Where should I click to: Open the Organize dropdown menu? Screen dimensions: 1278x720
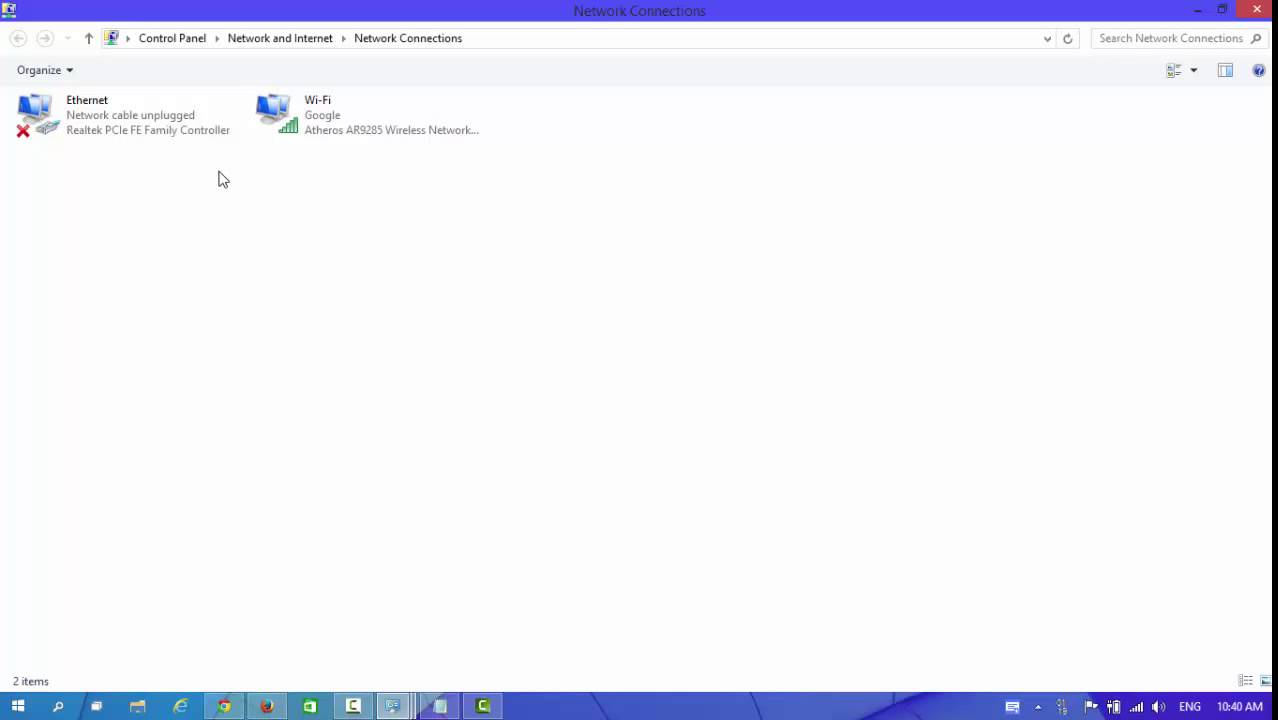coord(45,70)
